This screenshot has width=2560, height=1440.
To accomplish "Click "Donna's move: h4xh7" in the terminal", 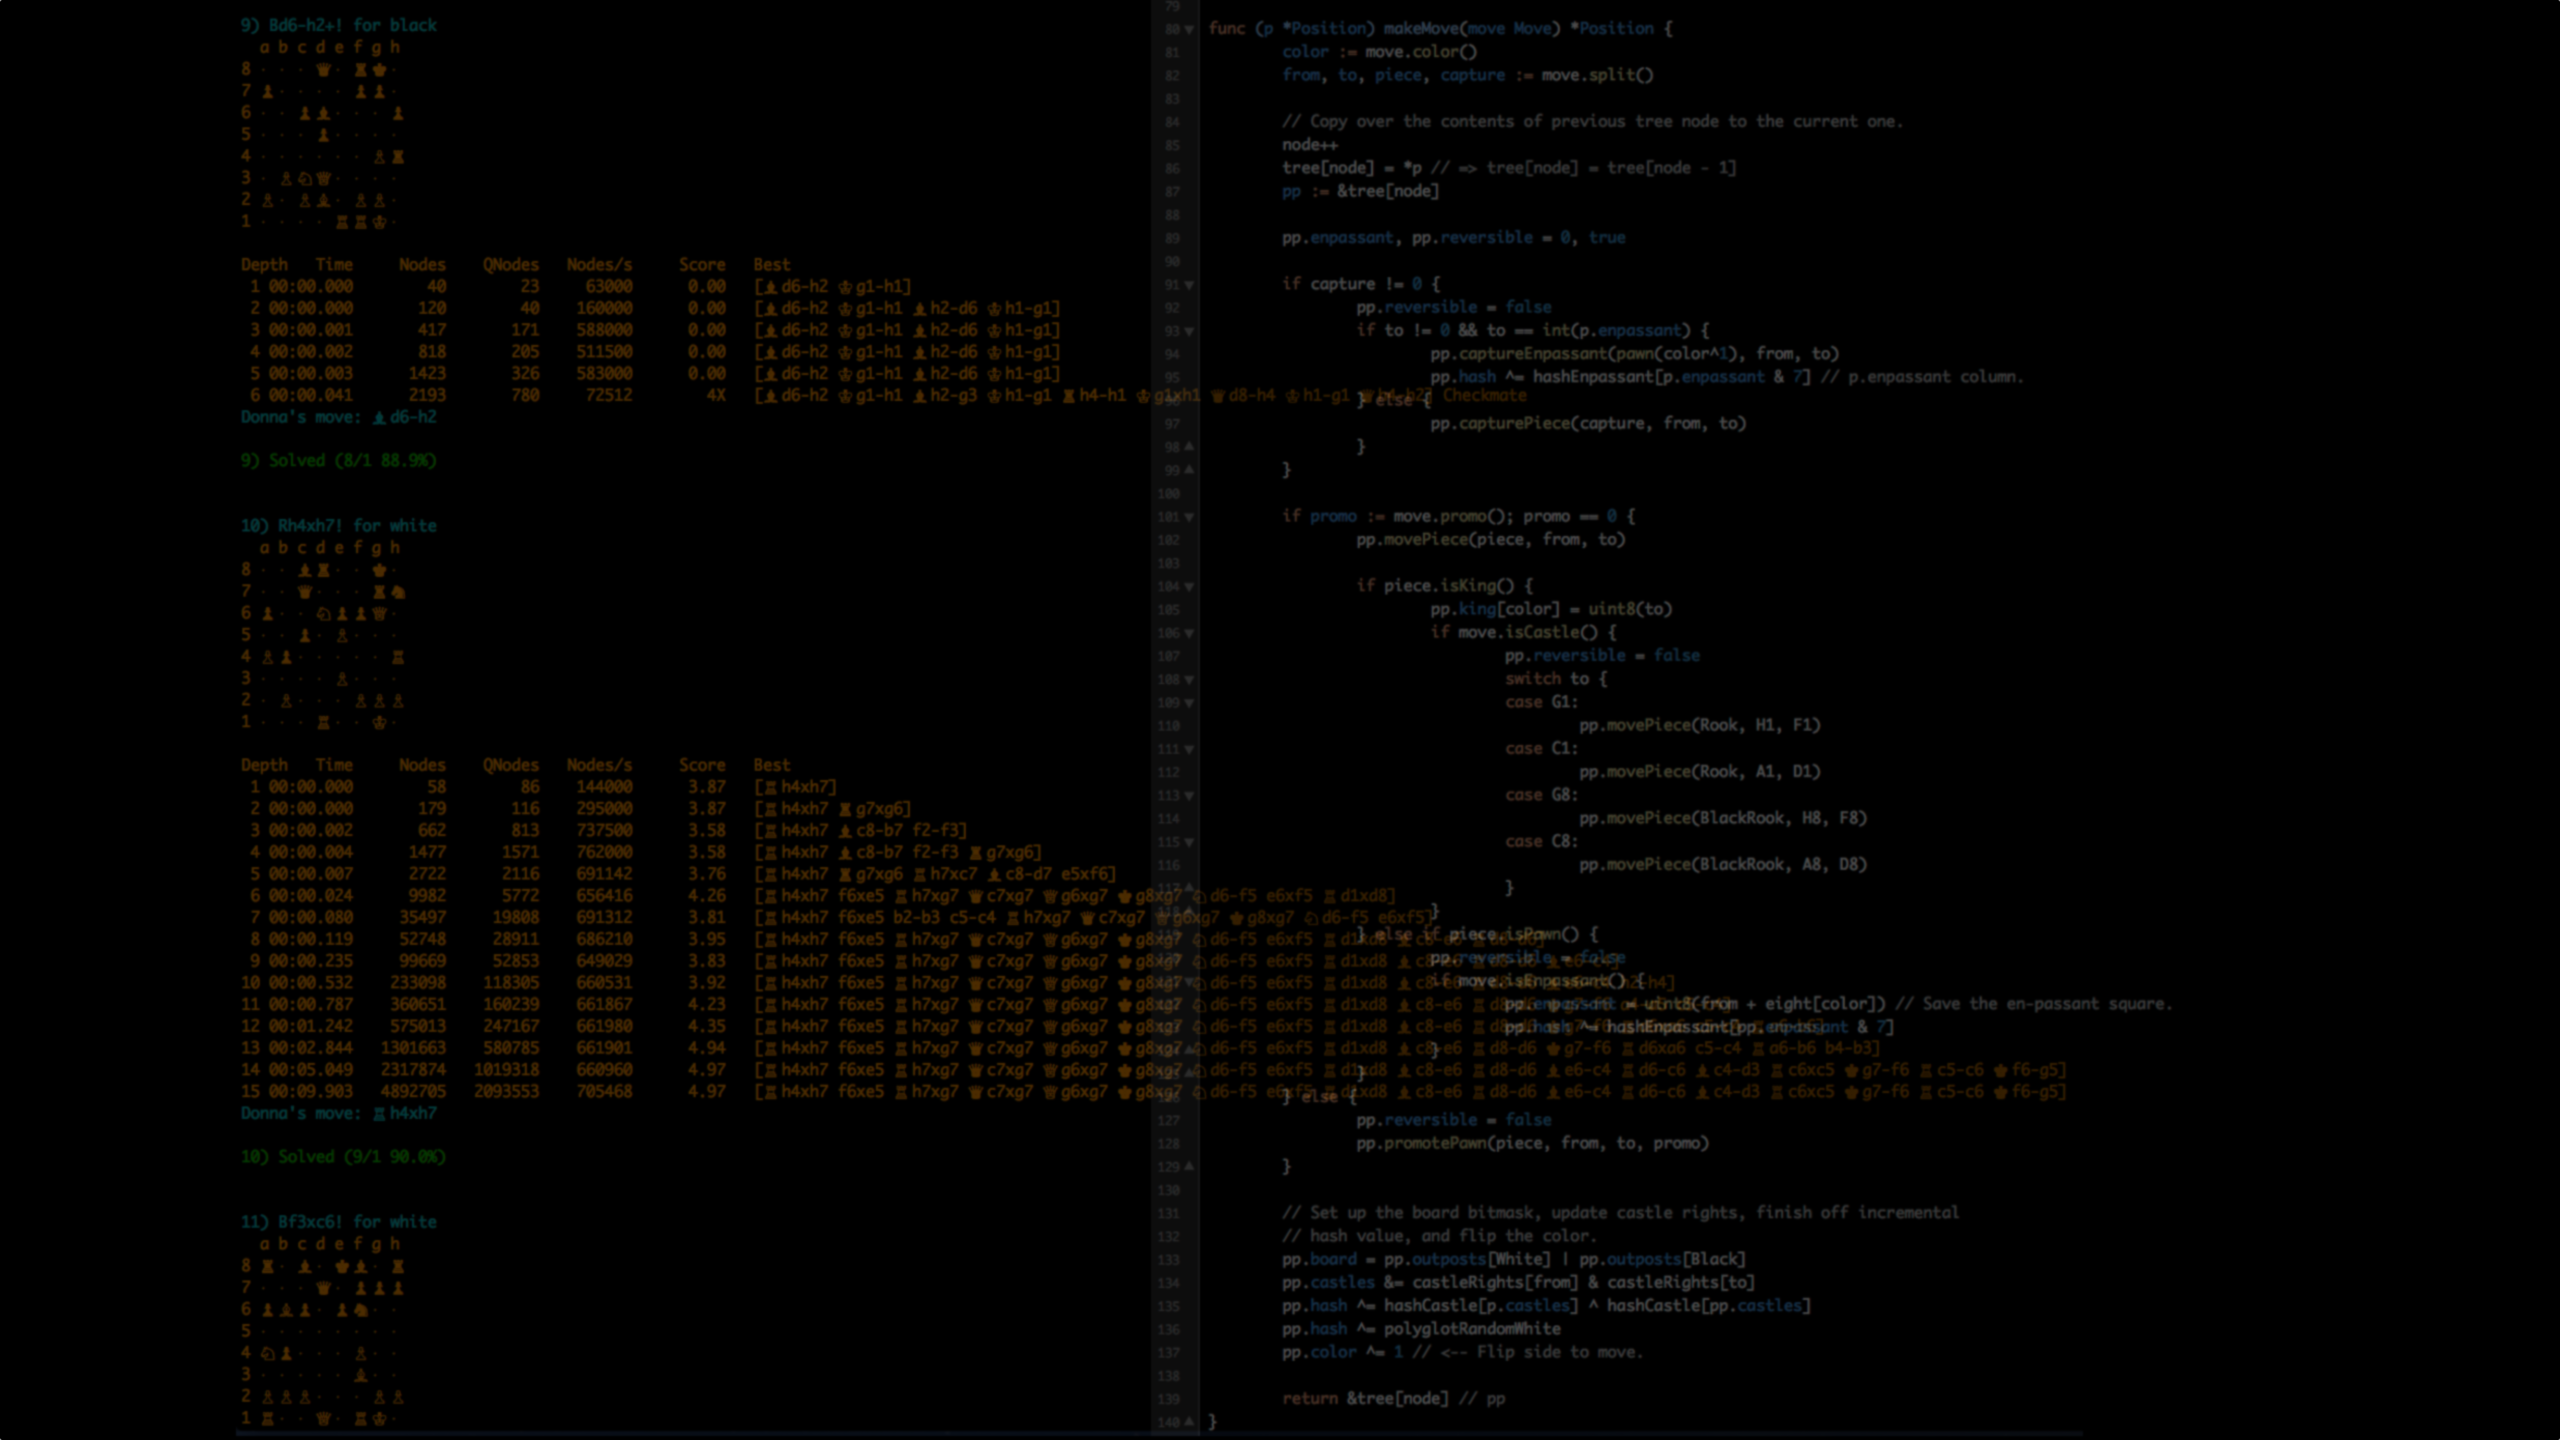I will tap(339, 1113).
